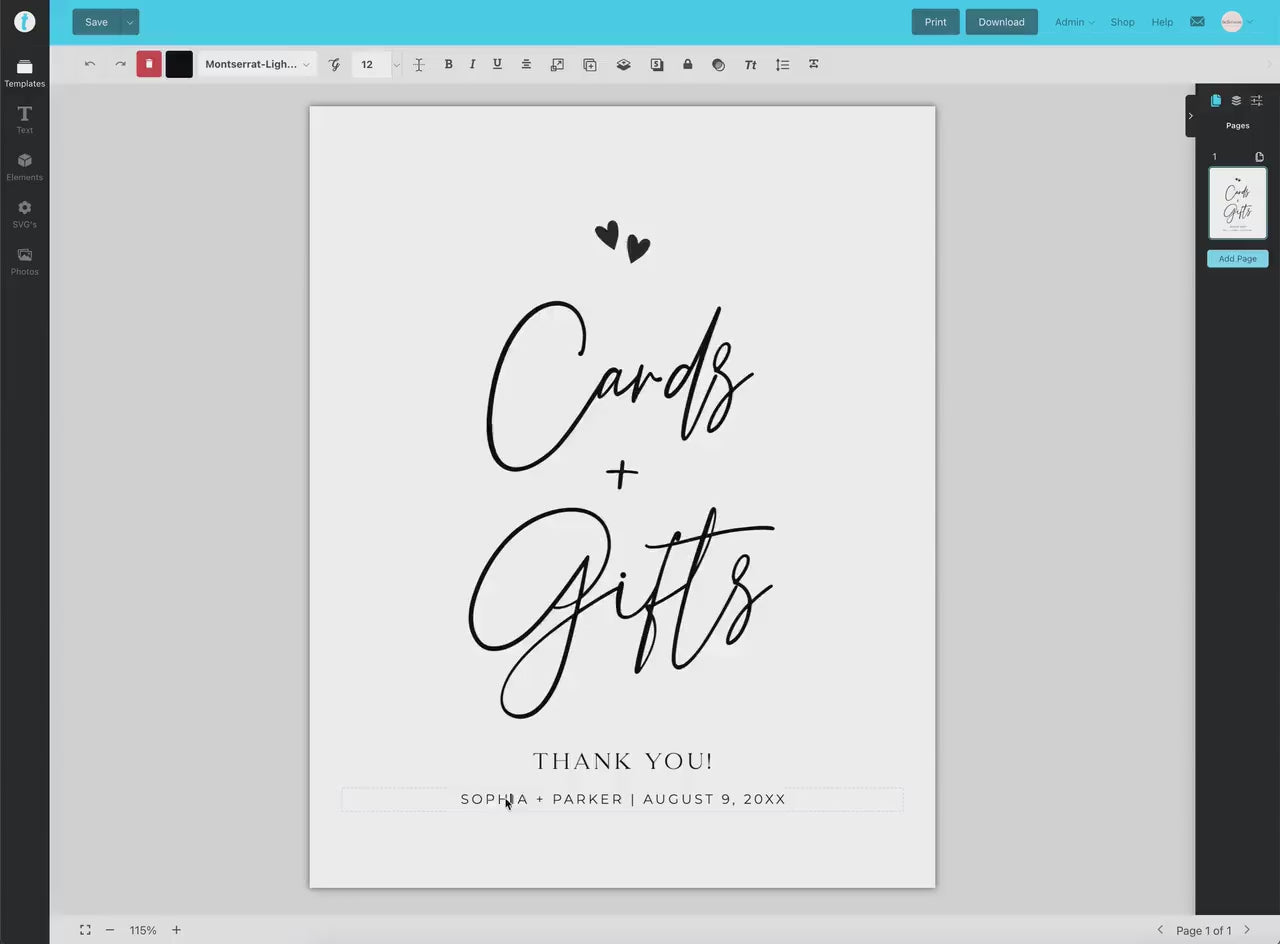Select the Cards script text on canvas
1280x944 pixels.
[x=620, y=386]
